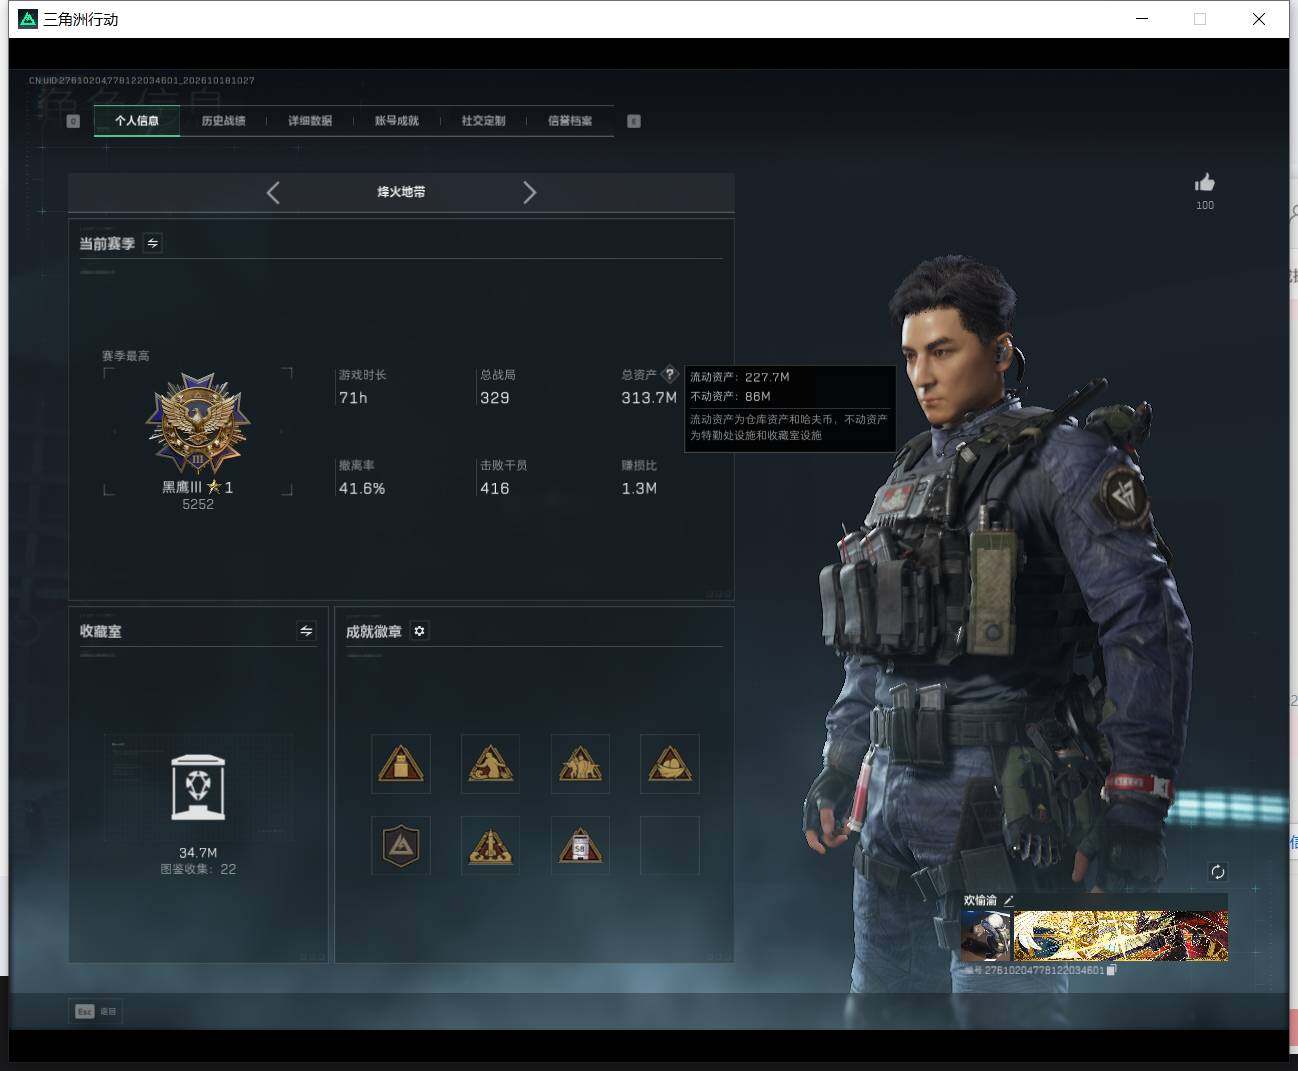Open the 成就徽章 gear settings
The width and height of the screenshot is (1298, 1071).
[x=419, y=631]
